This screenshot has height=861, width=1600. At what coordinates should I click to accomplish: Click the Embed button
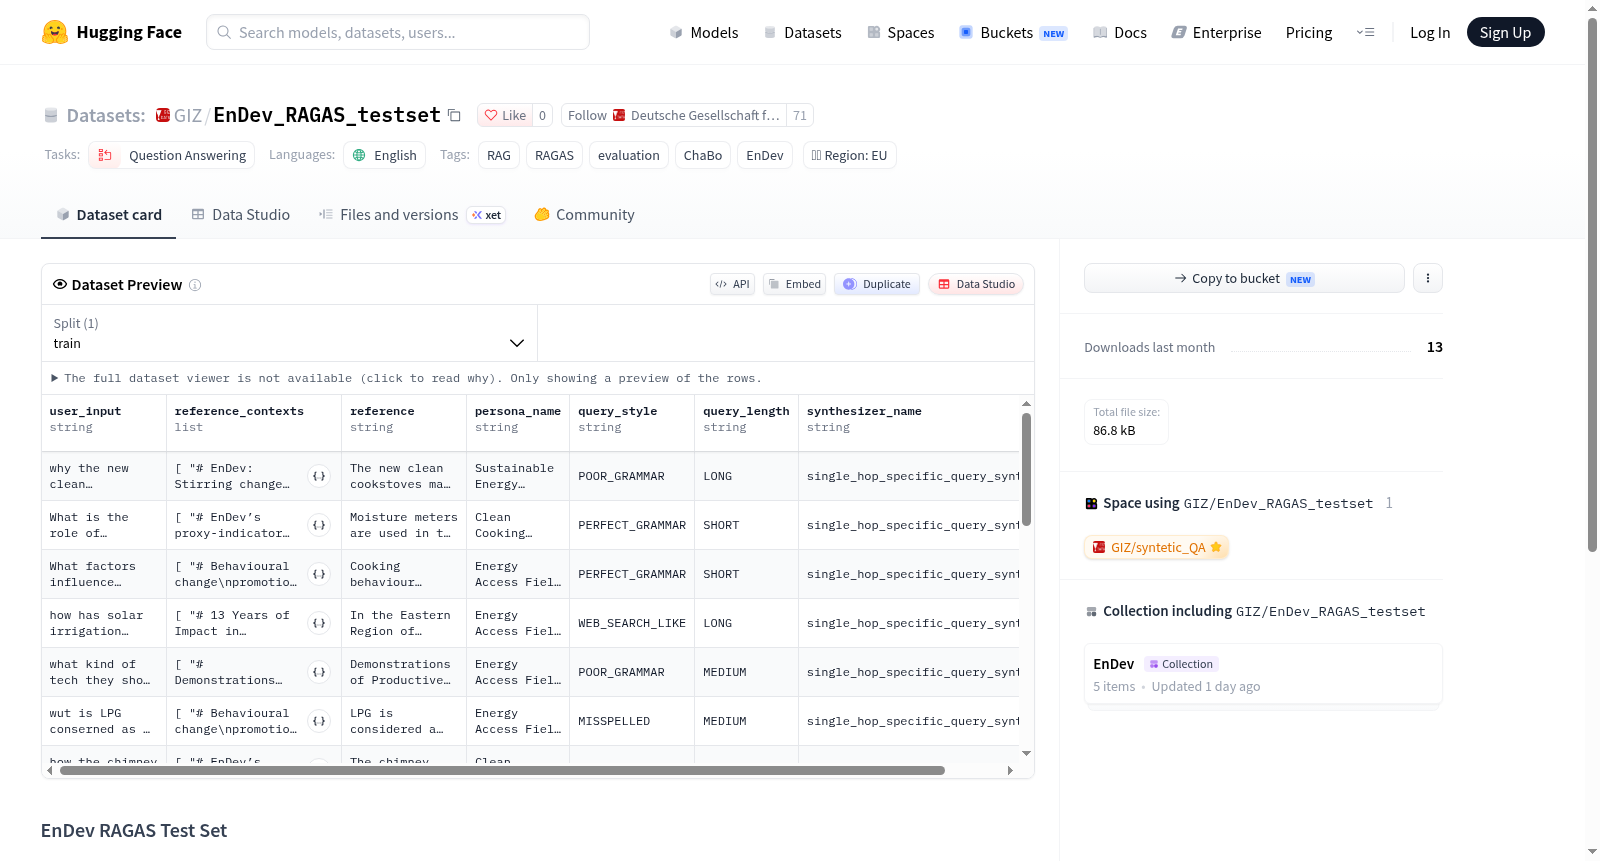coord(795,284)
